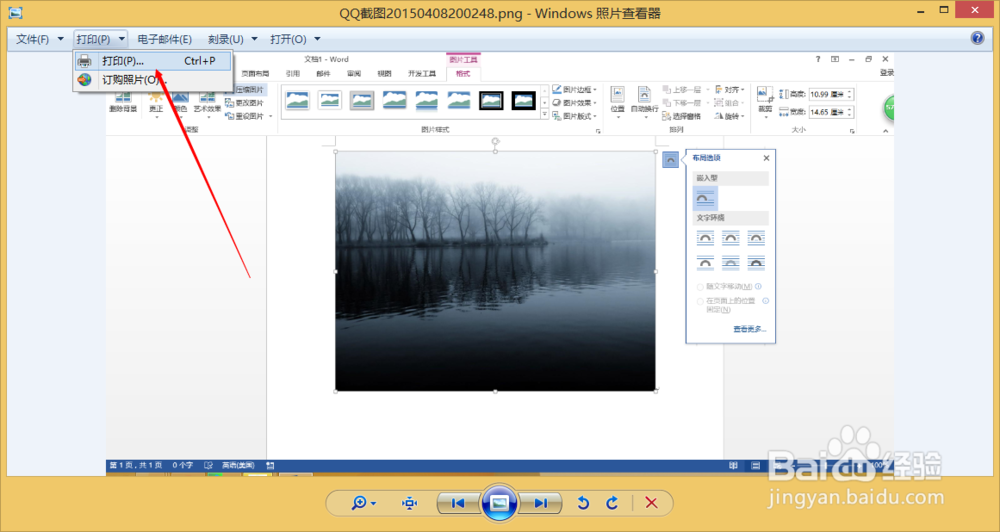Open the 对齐 dropdown in Word ribbon
Image resolution: width=1000 pixels, height=532 pixels.
[730, 90]
